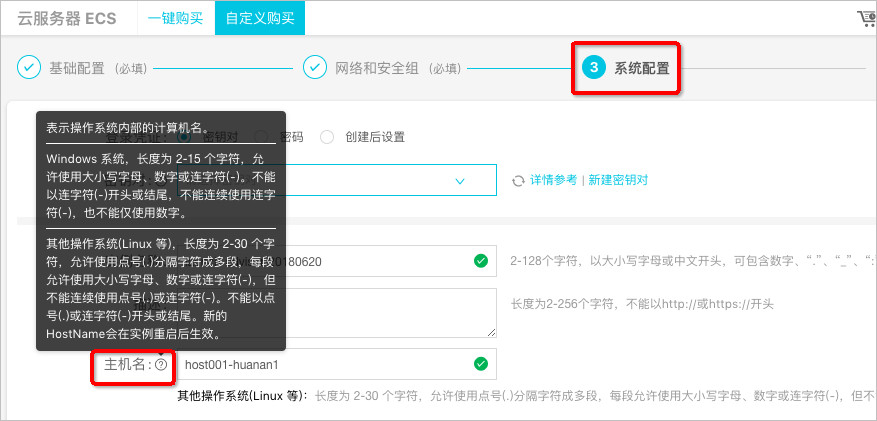This screenshot has height=421, width=877.
Task: Select the 密码 login radio button
Action: click(x=260, y=136)
